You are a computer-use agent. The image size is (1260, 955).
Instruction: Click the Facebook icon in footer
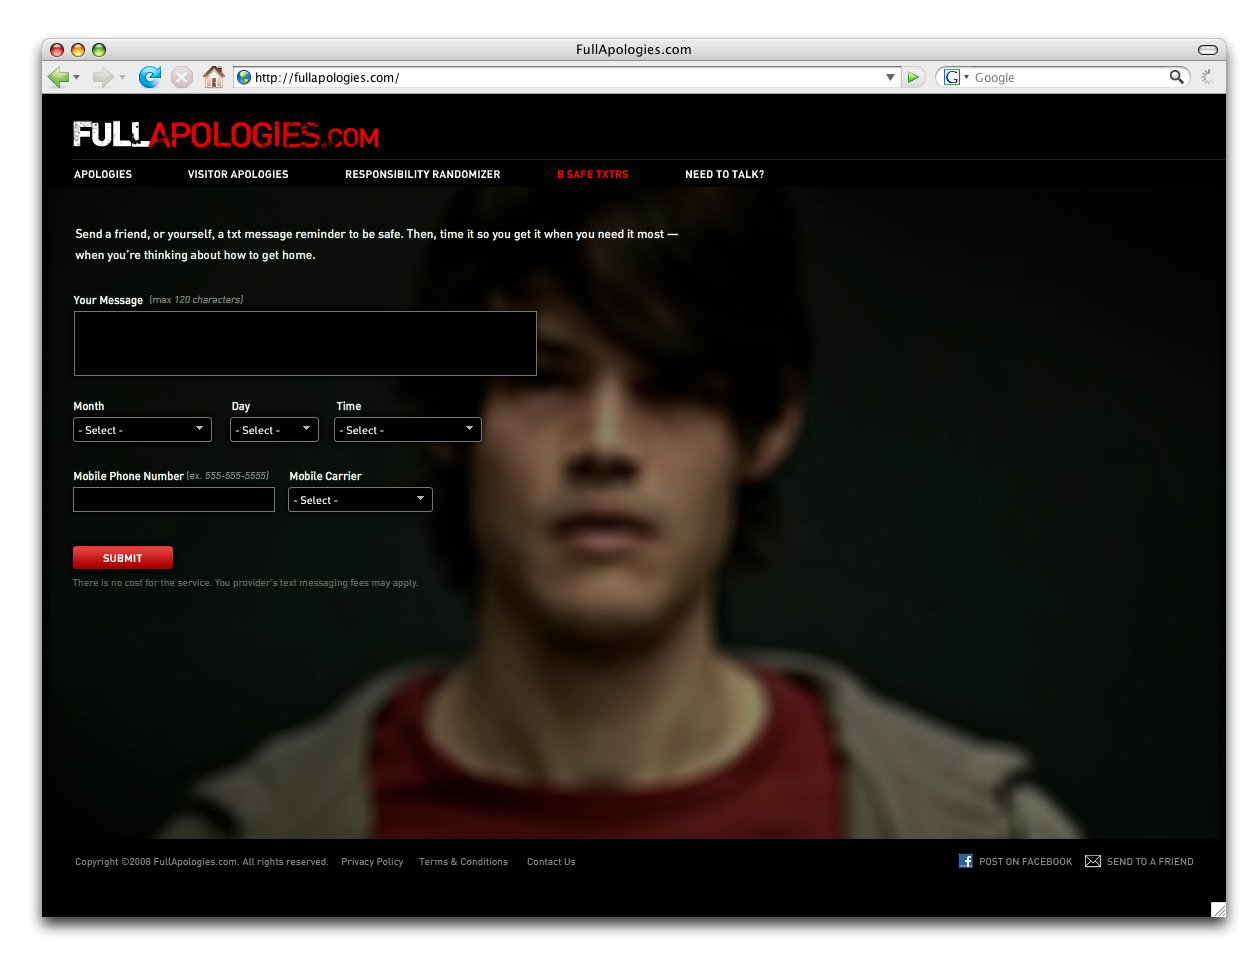click(x=966, y=861)
